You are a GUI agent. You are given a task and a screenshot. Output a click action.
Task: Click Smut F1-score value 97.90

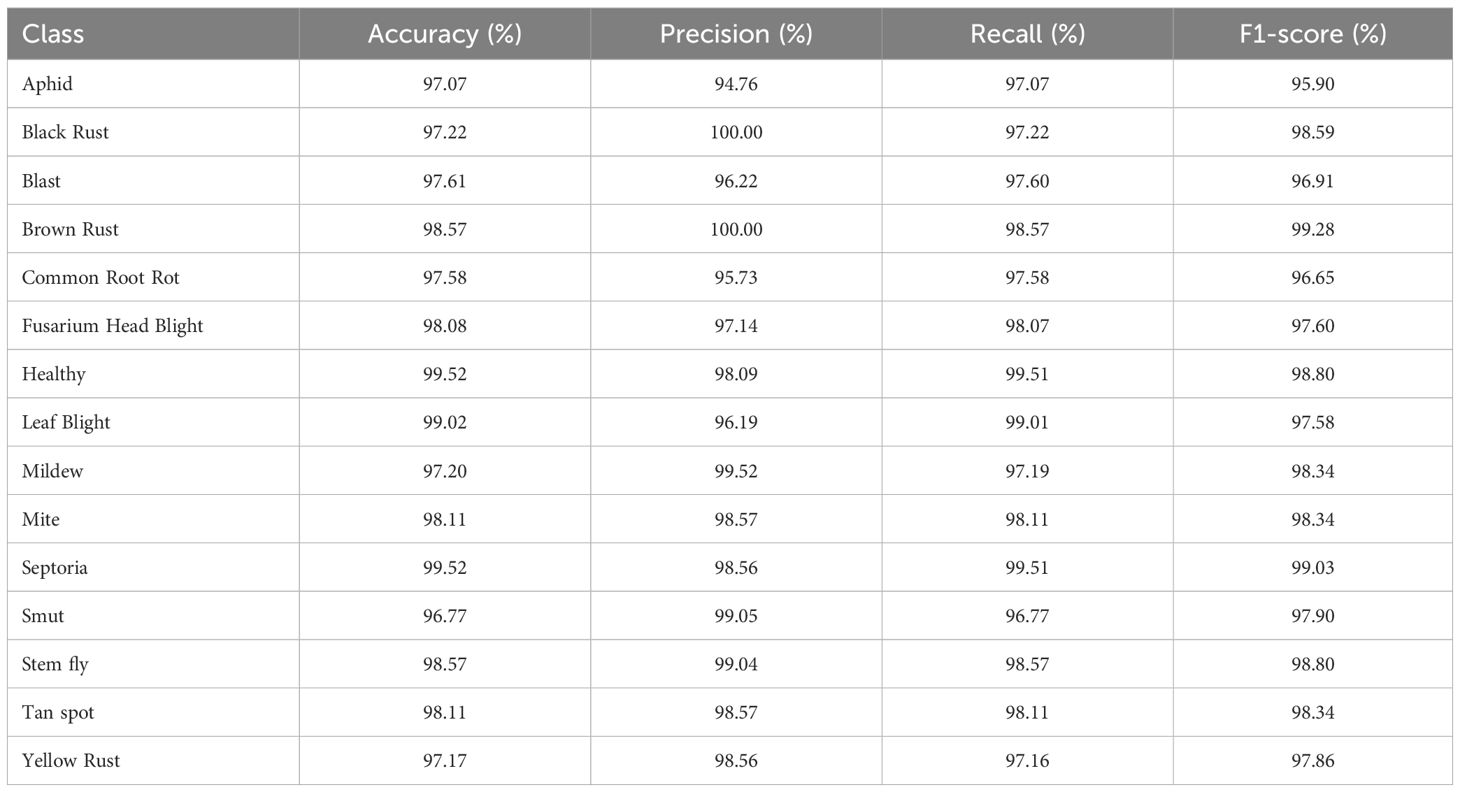click(1312, 616)
